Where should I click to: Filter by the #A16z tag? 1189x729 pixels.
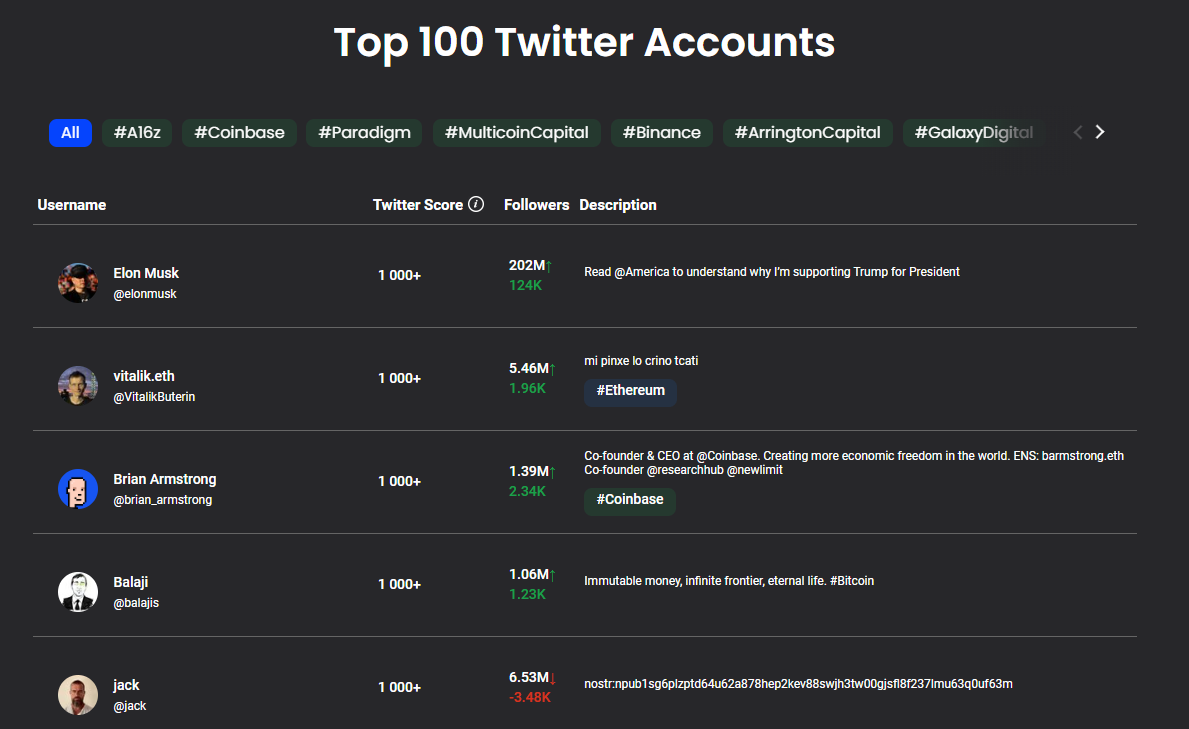coord(136,133)
